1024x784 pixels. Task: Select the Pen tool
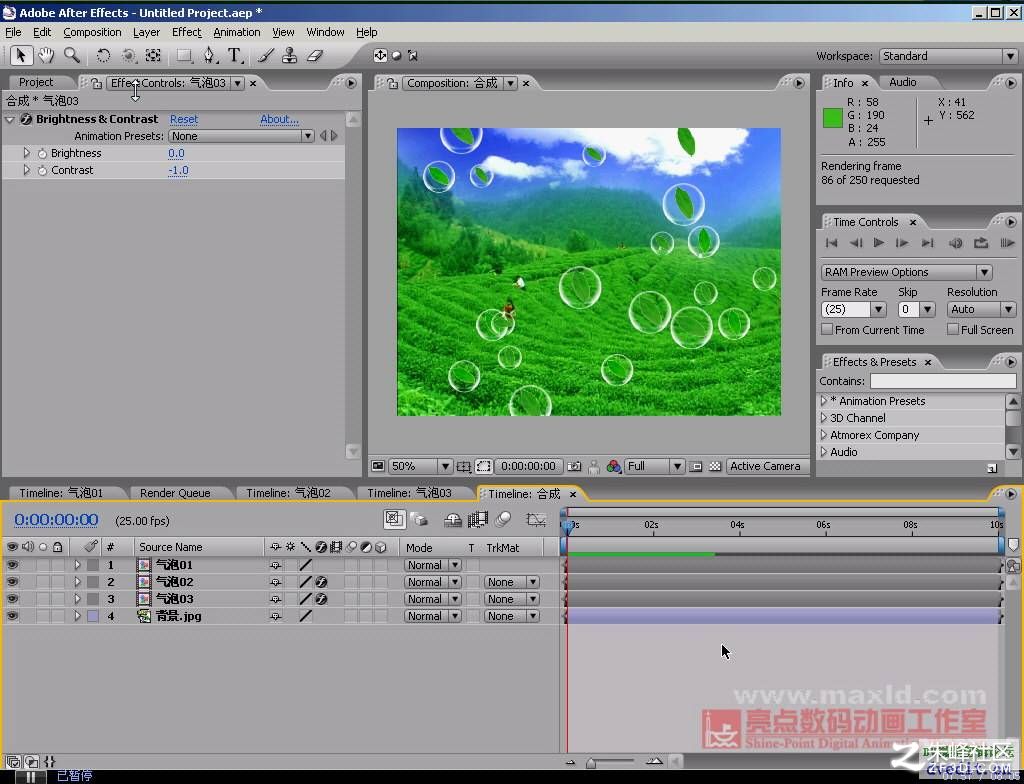point(209,56)
